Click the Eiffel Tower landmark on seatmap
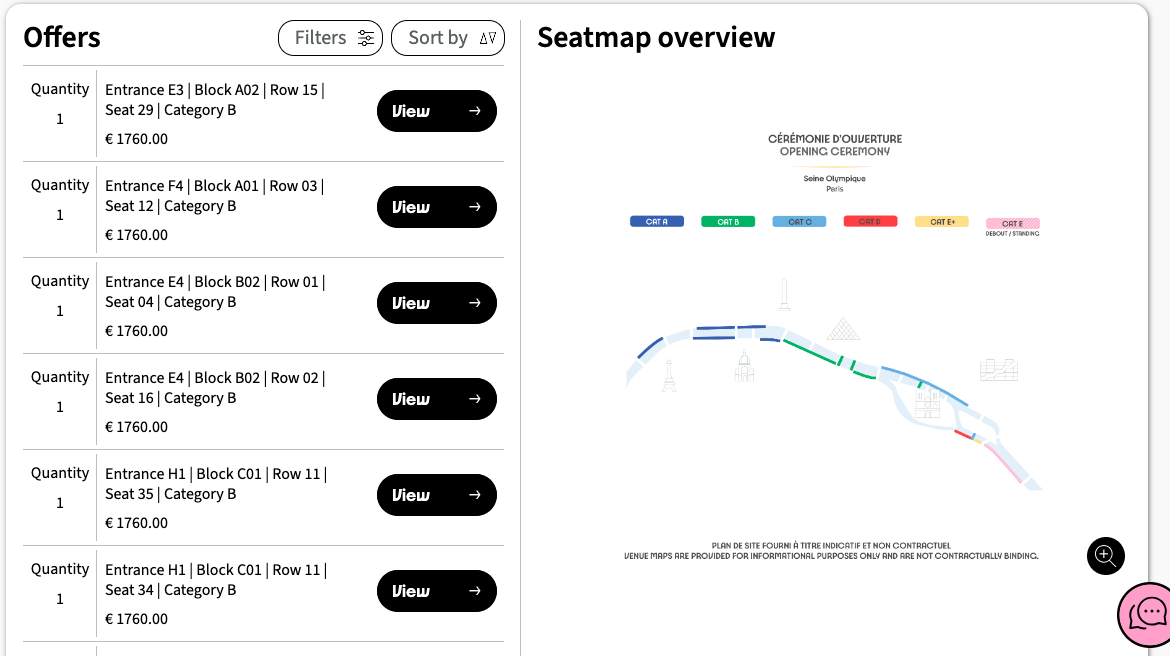This screenshot has height=656, width=1170. coord(669,376)
